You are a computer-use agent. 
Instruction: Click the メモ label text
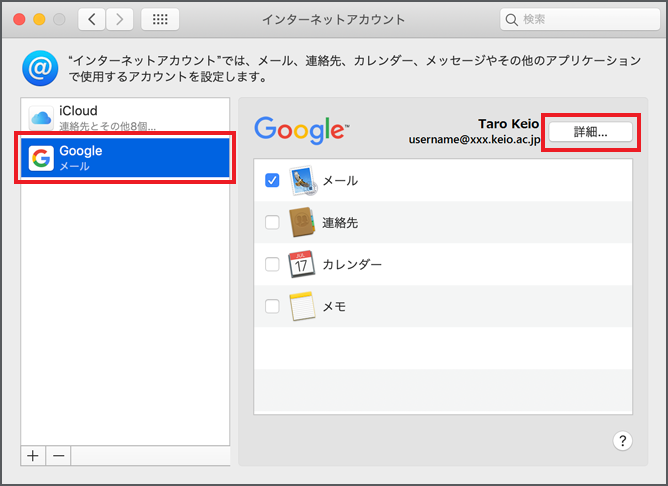(x=334, y=306)
